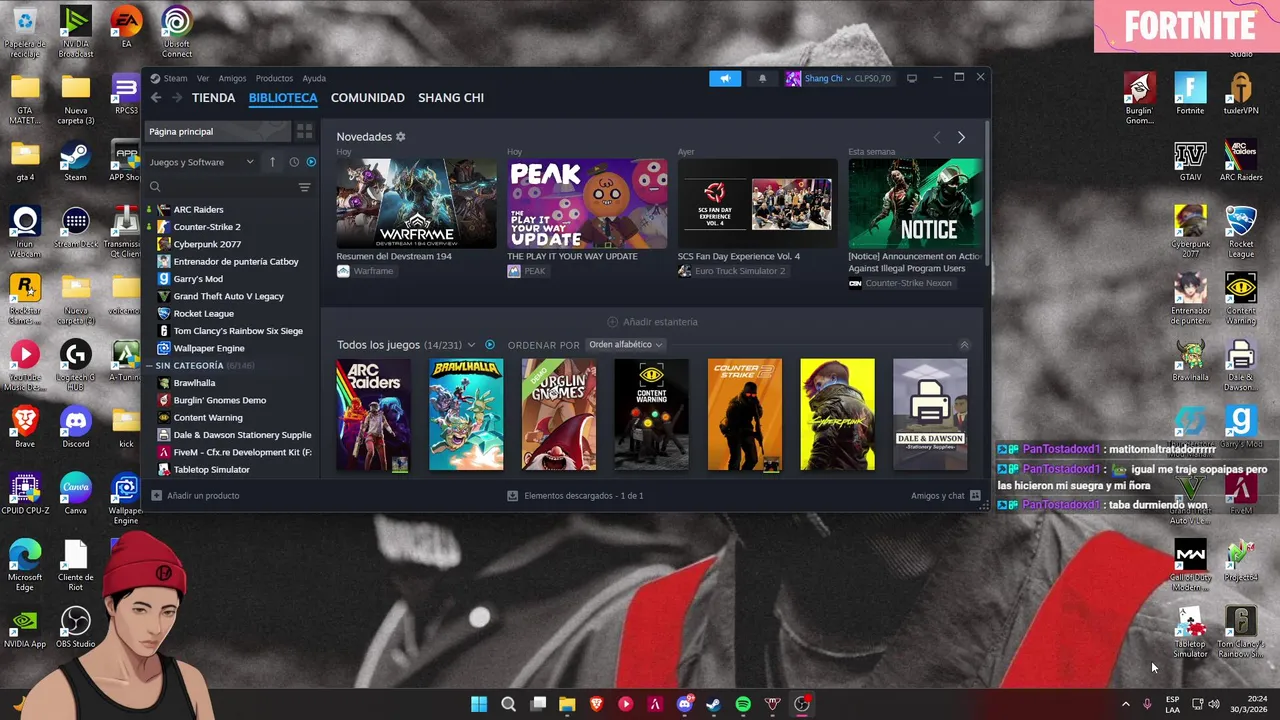Screen dimensions: 1280x720
Task: Click Añadir estantería to add a shelf
Action: tap(652, 322)
